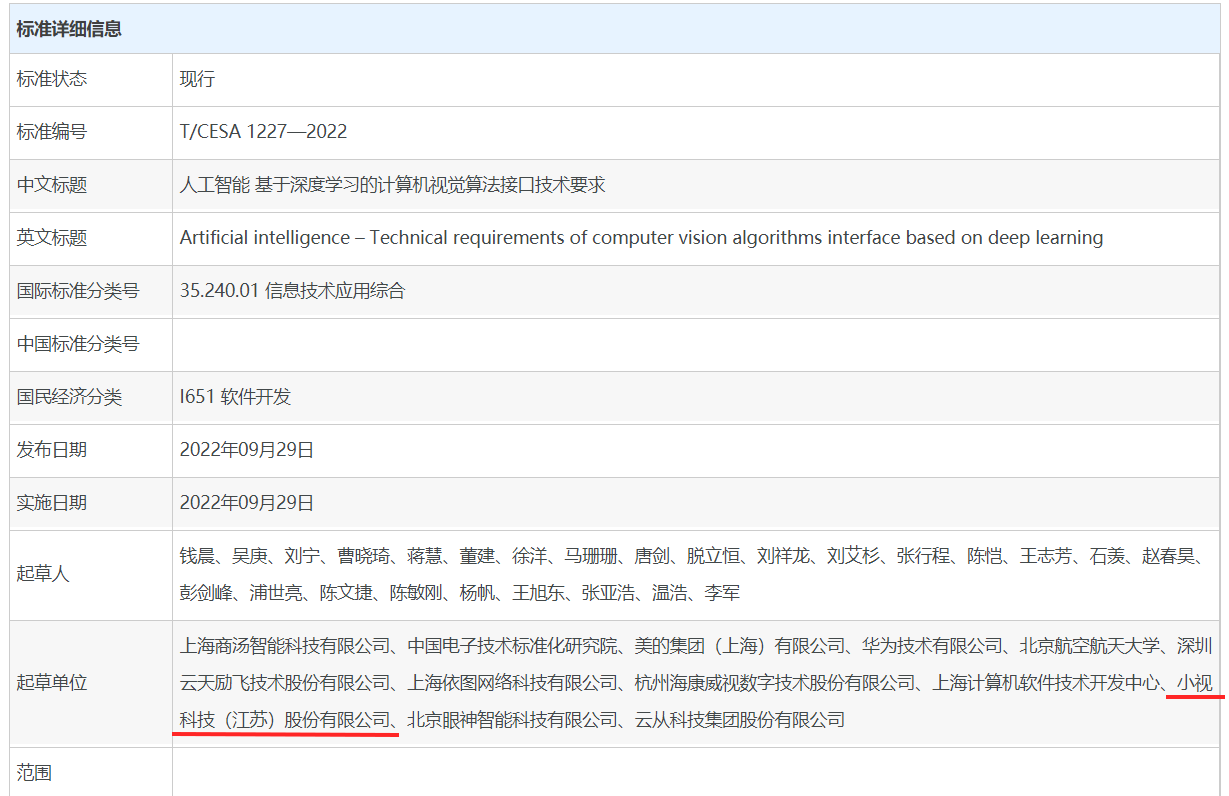Click the standard number T/CESA 1227—2022
The image size is (1229, 796).
pyautogui.click(x=263, y=132)
